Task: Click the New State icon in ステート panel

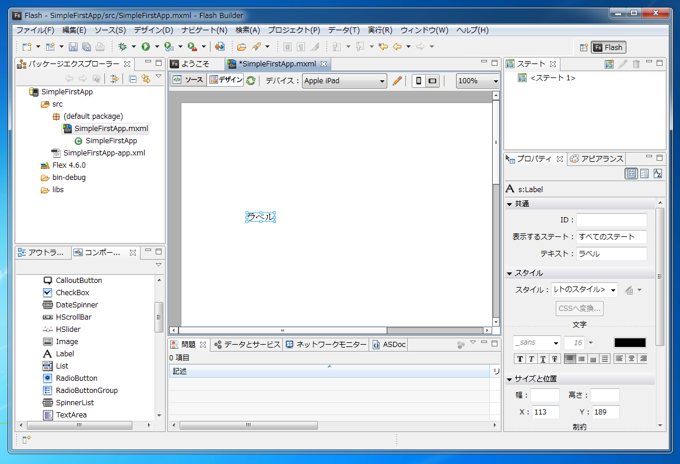Action: click(609, 64)
